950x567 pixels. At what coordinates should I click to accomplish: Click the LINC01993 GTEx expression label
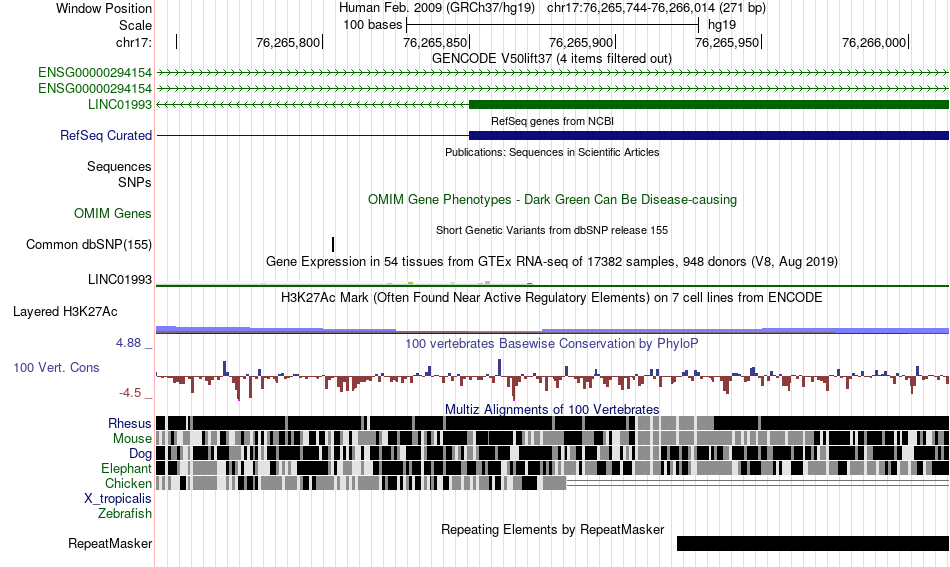pos(120,279)
